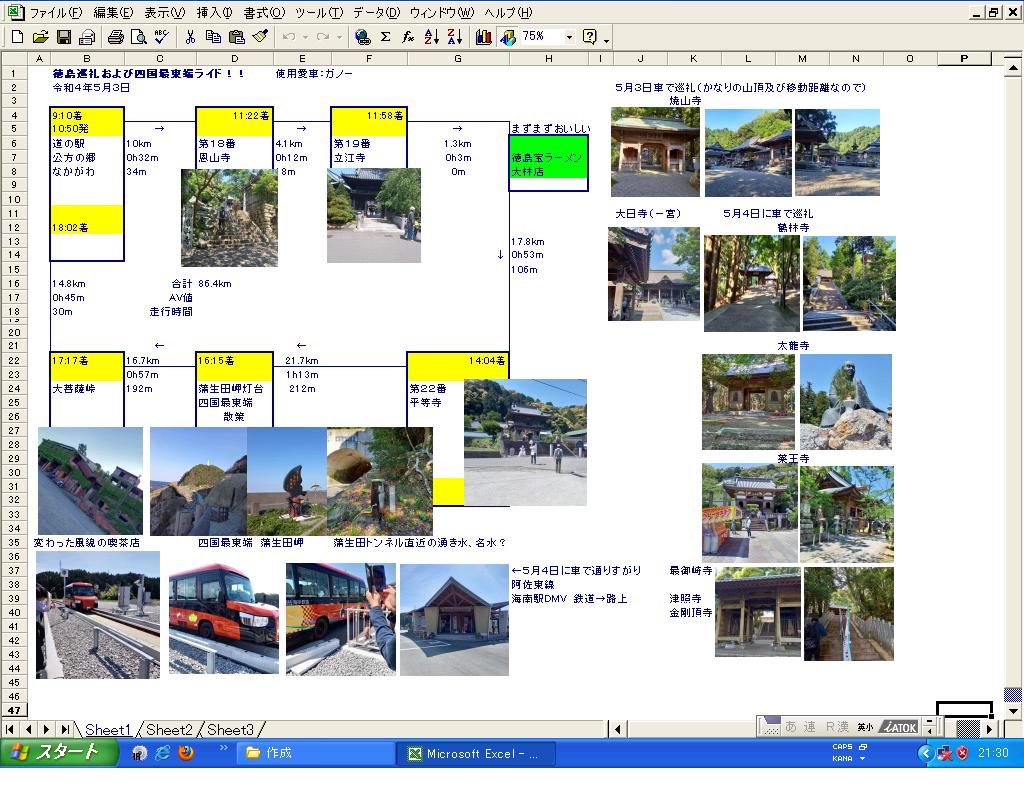Click the Insert Hyperlink globe icon
Image resolution: width=1024 pixels, height=800 pixels.
point(362,37)
